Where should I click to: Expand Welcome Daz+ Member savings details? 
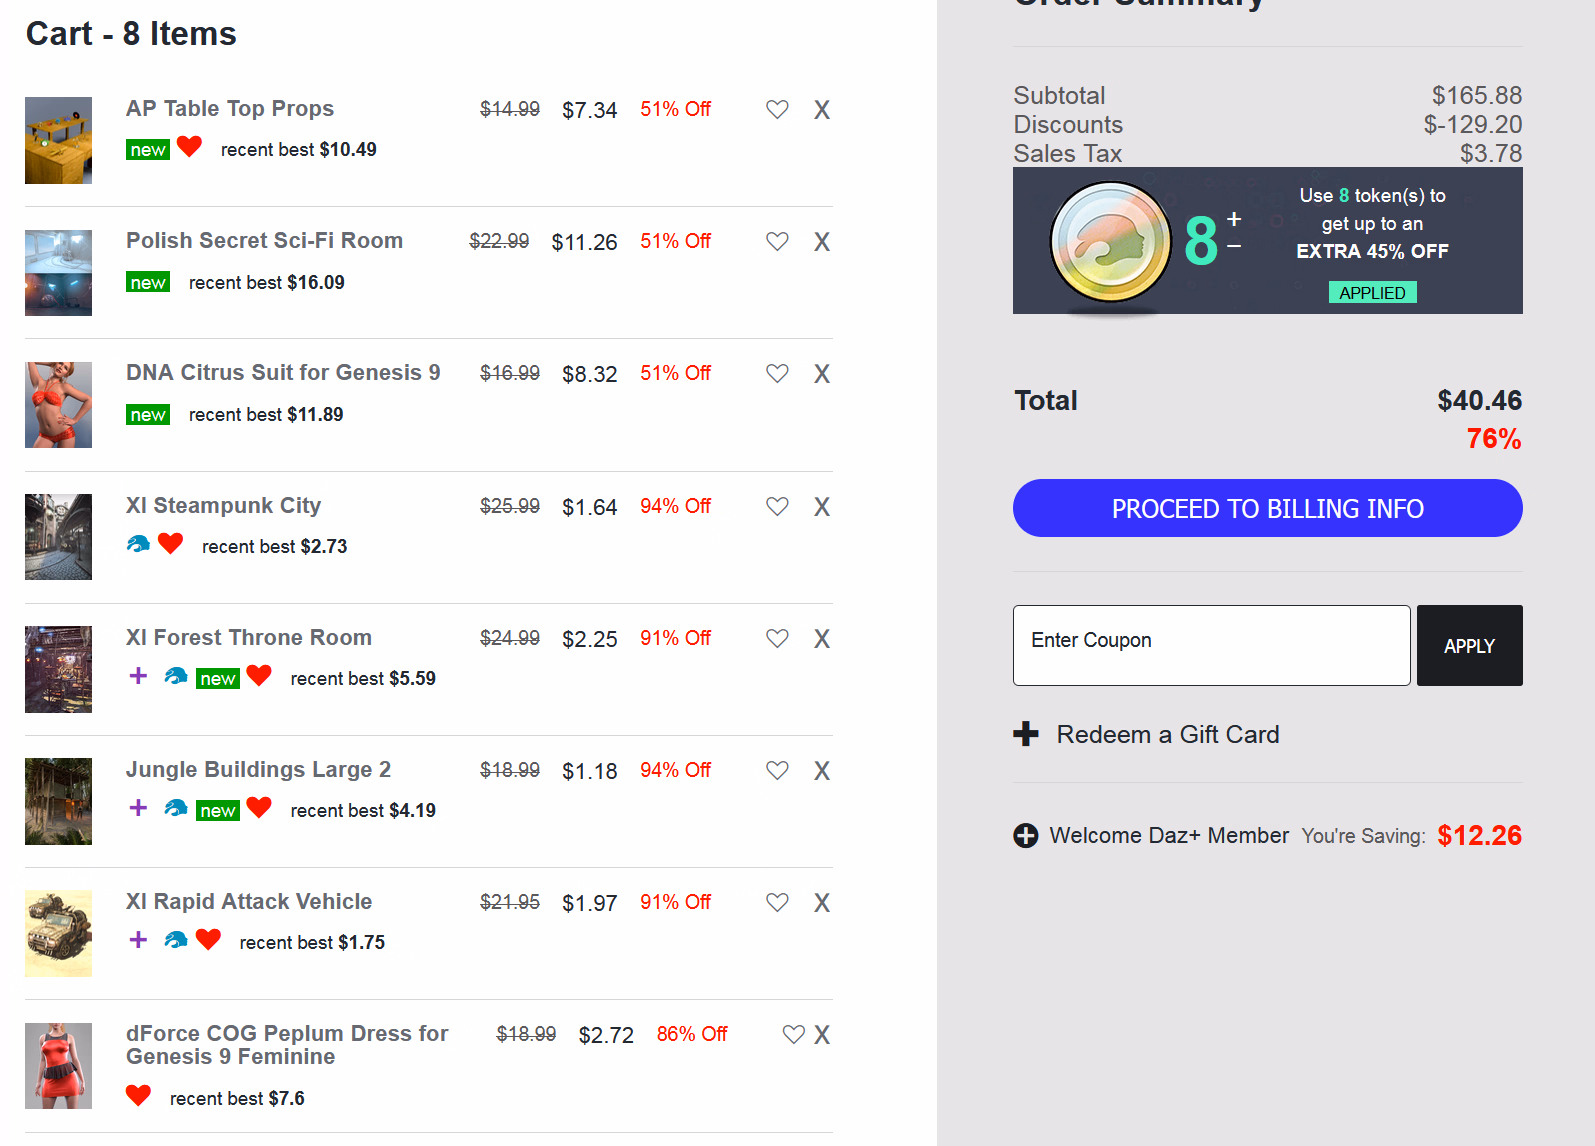pos(1026,836)
